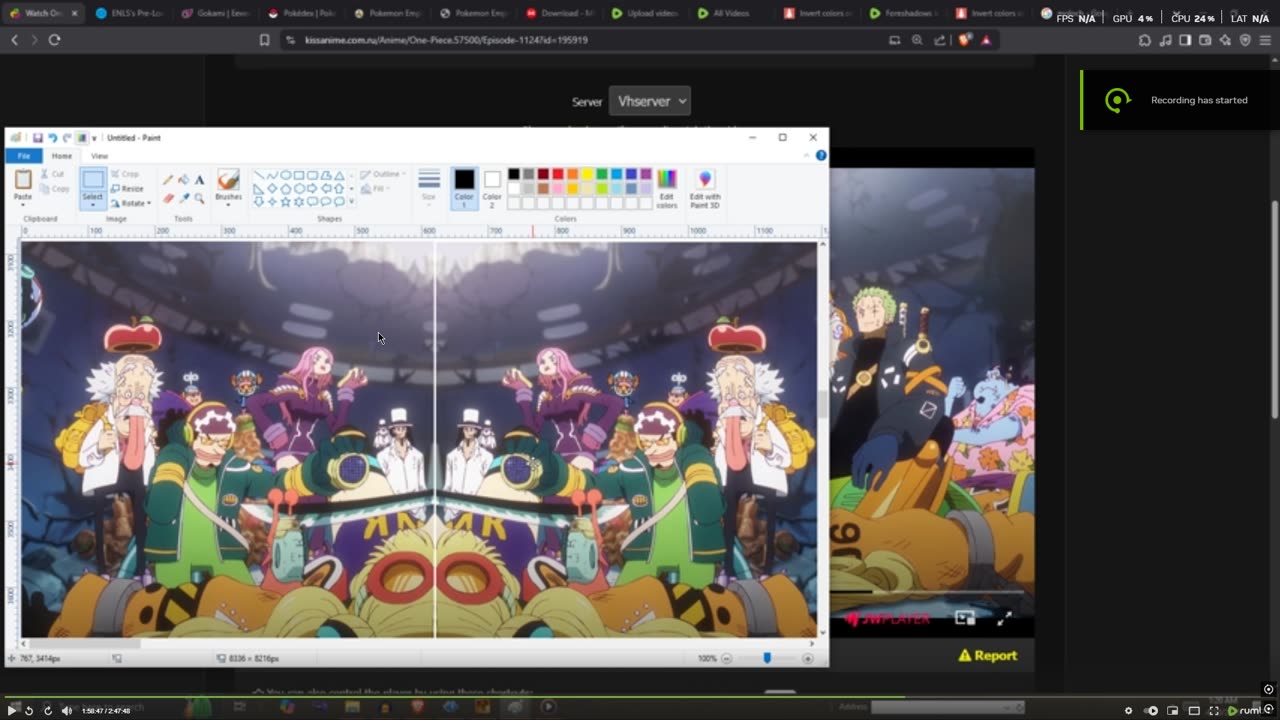Select the Fill with color bucket tool
The width and height of the screenshot is (1280, 720).
183,180
